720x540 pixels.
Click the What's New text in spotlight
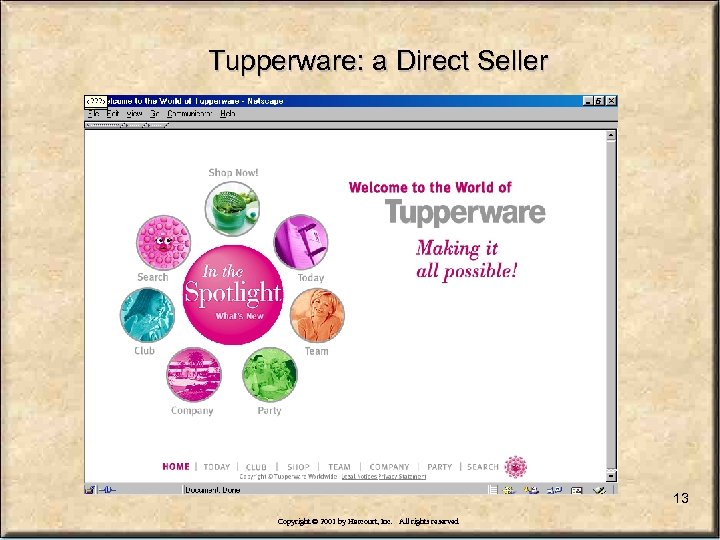tap(240, 316)
